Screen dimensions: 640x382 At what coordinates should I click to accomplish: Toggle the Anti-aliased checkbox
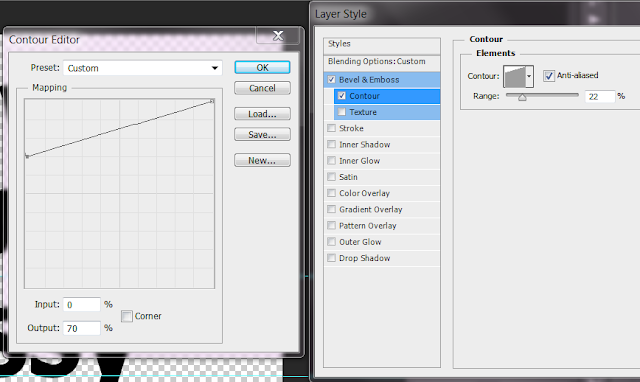pyautogui.click(x=549, y=76)
